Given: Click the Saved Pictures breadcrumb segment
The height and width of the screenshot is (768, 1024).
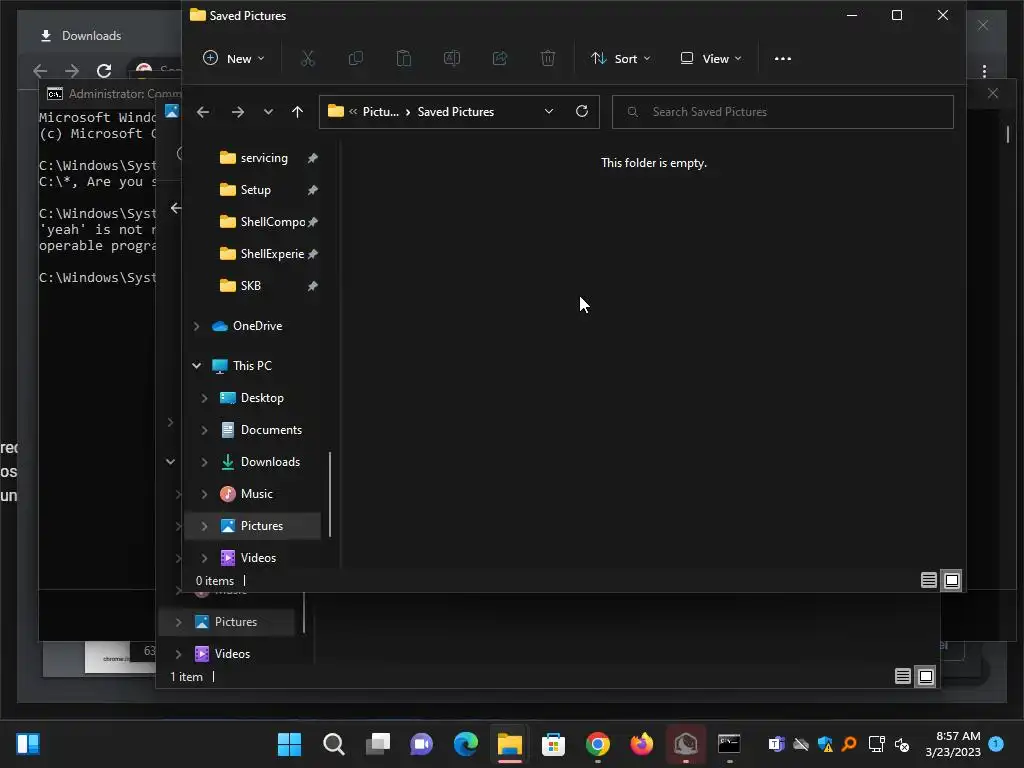Looking at the screenshot, I should [x=456, y=112].
